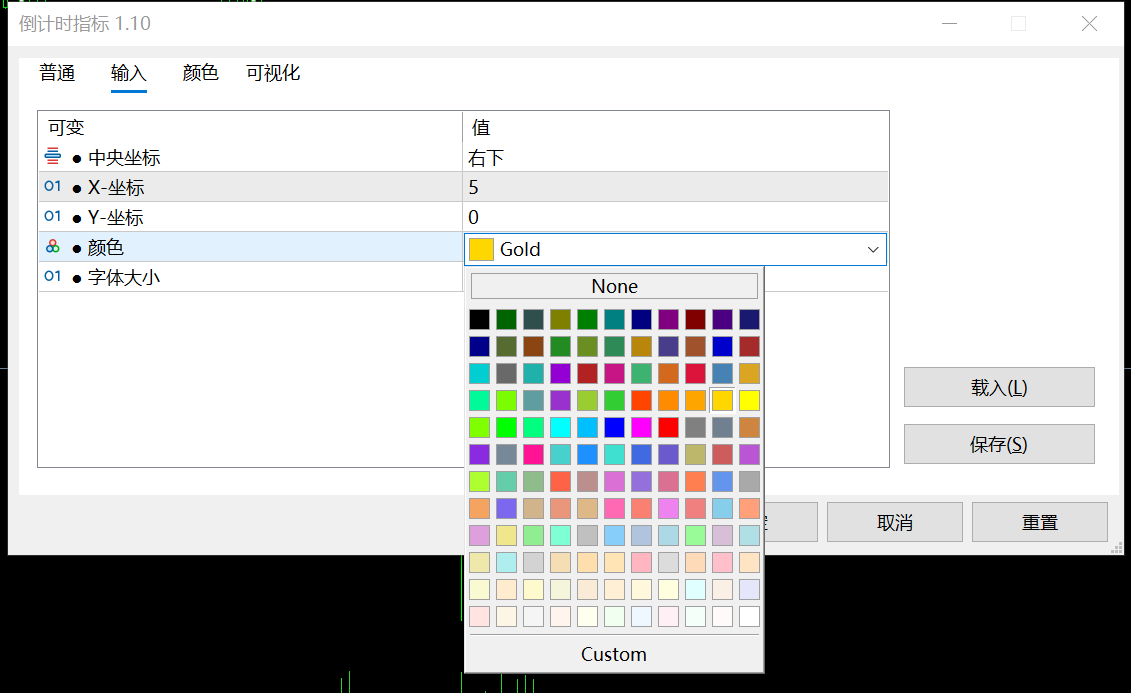The width and height of the screenshot is (1131, 693).
Task: Close the 倒计时指标 dialog window
Action: pos(1089,24)
